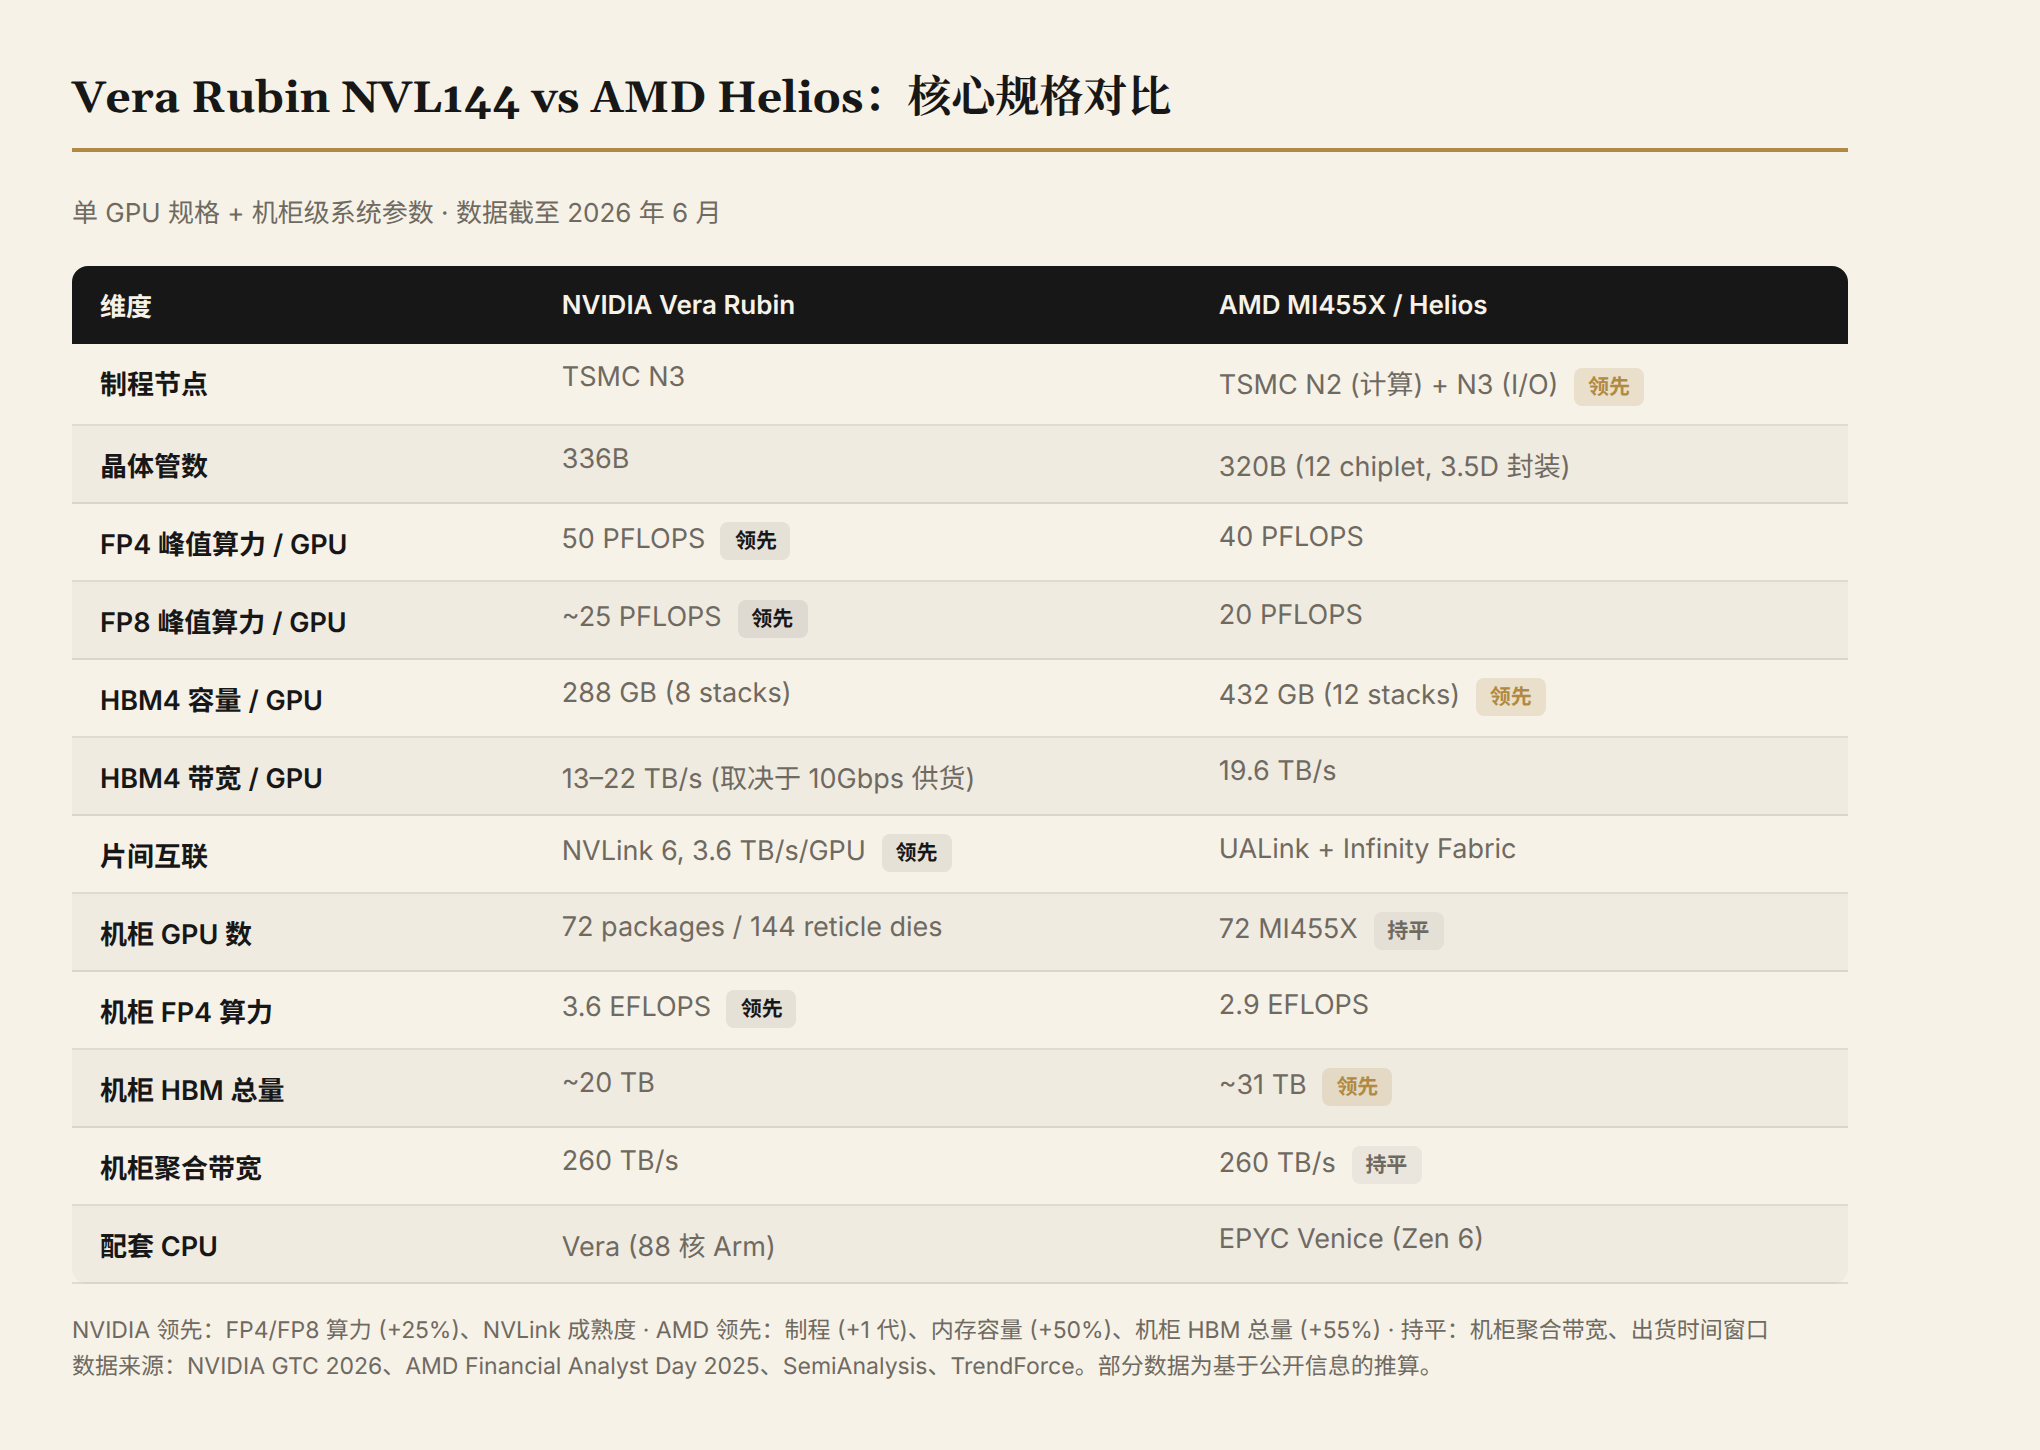
Task: Click the '领先' badge beside 50 PFLOPS
Action: coord(755,540)
